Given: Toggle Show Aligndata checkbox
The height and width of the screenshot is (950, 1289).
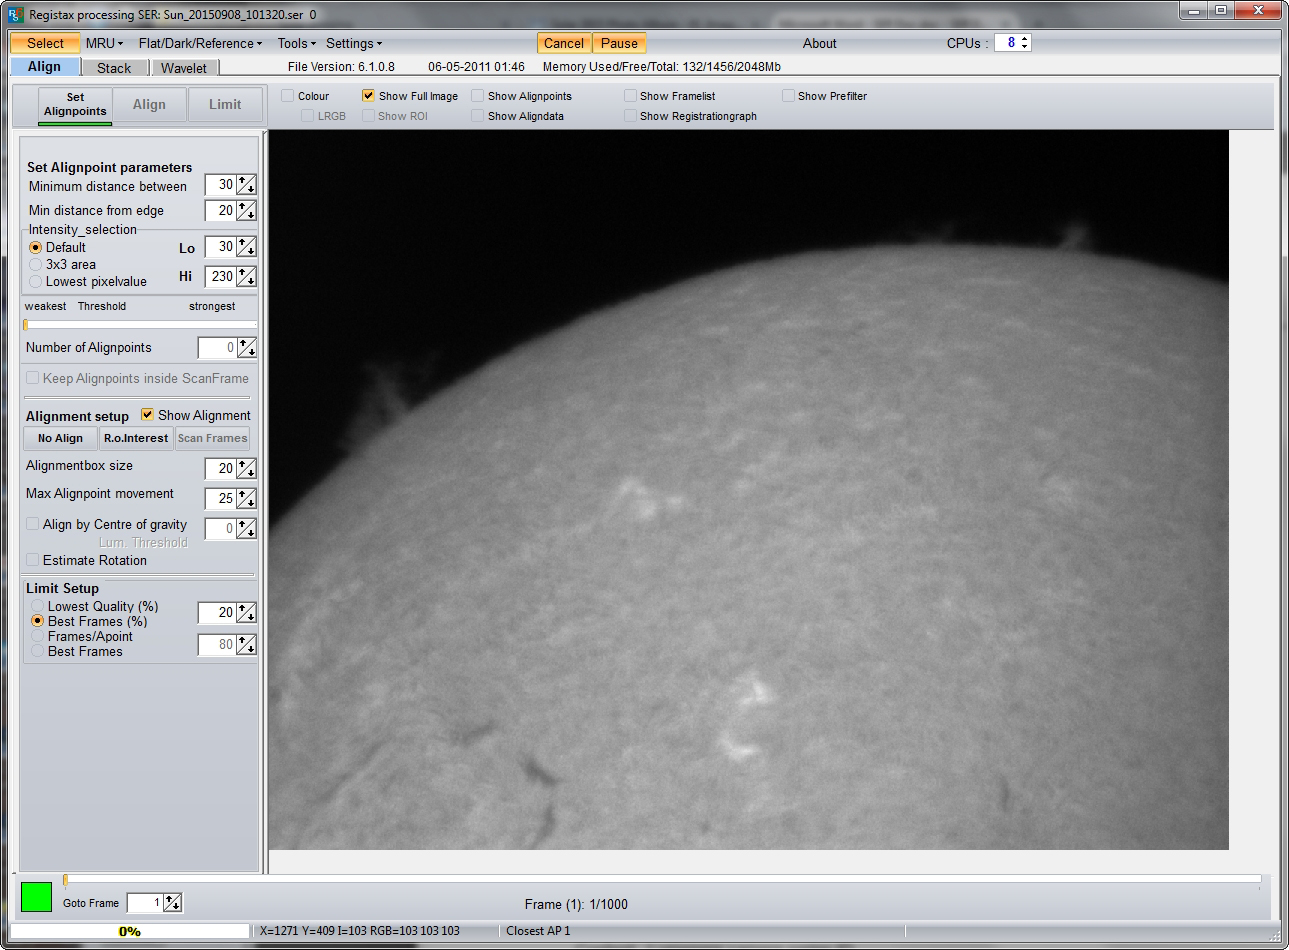Looking at the screenshot, I should point(478,116).
